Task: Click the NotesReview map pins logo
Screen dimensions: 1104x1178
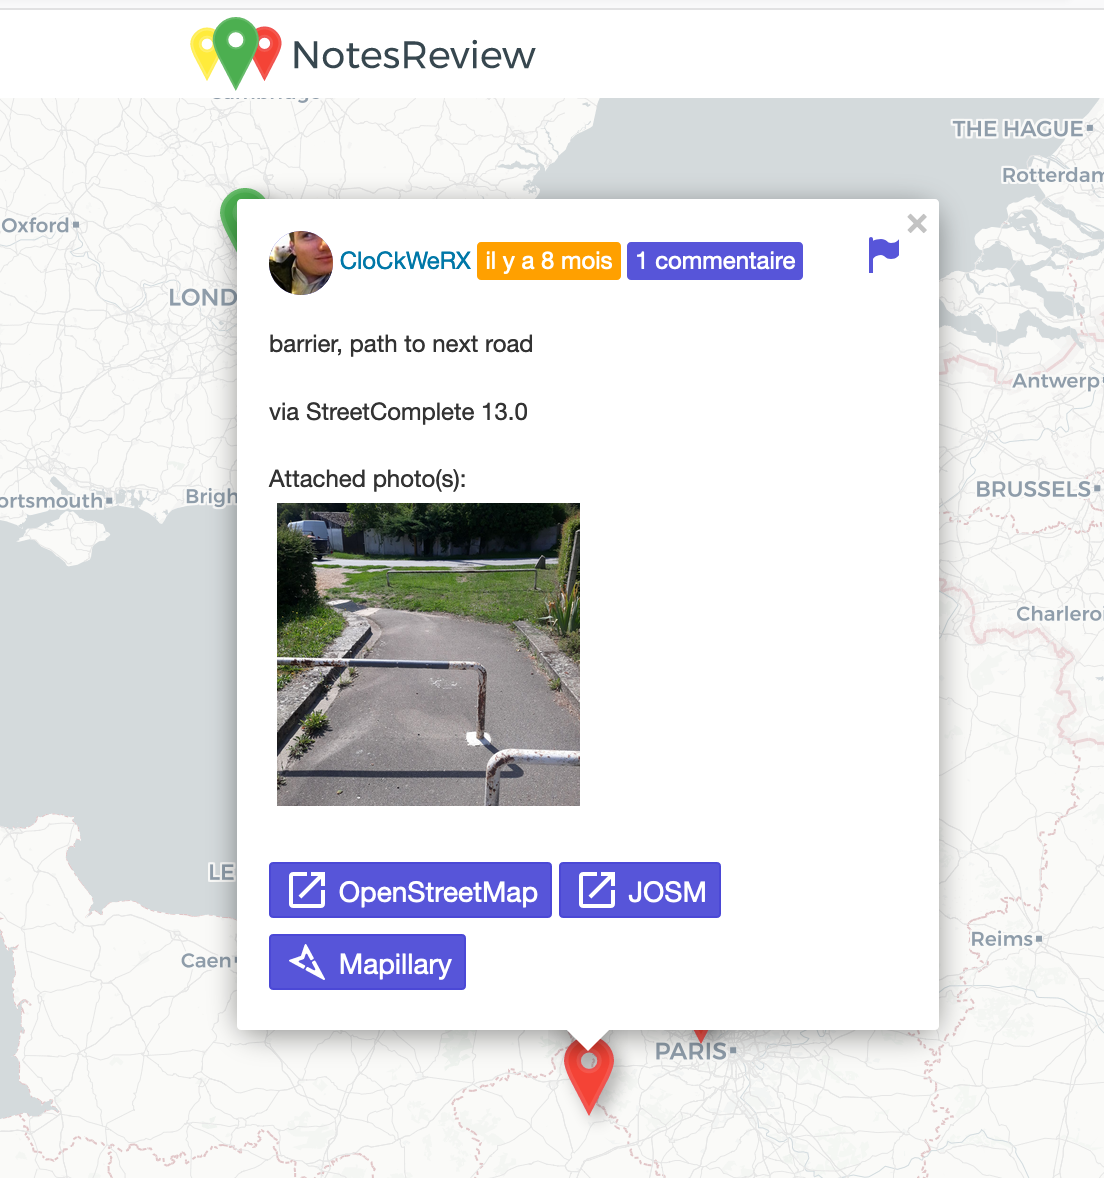Action: (x=236, y=52)
